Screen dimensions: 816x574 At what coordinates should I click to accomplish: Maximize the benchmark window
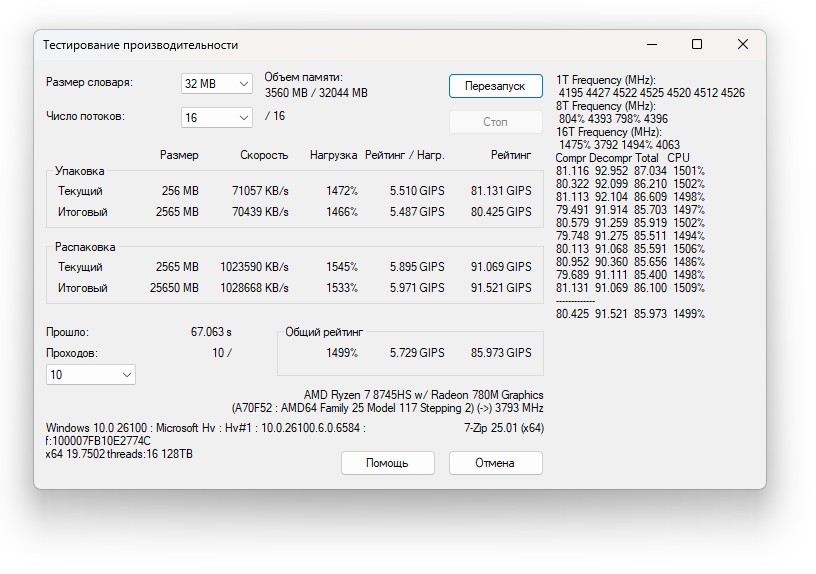tap(697, 45)
